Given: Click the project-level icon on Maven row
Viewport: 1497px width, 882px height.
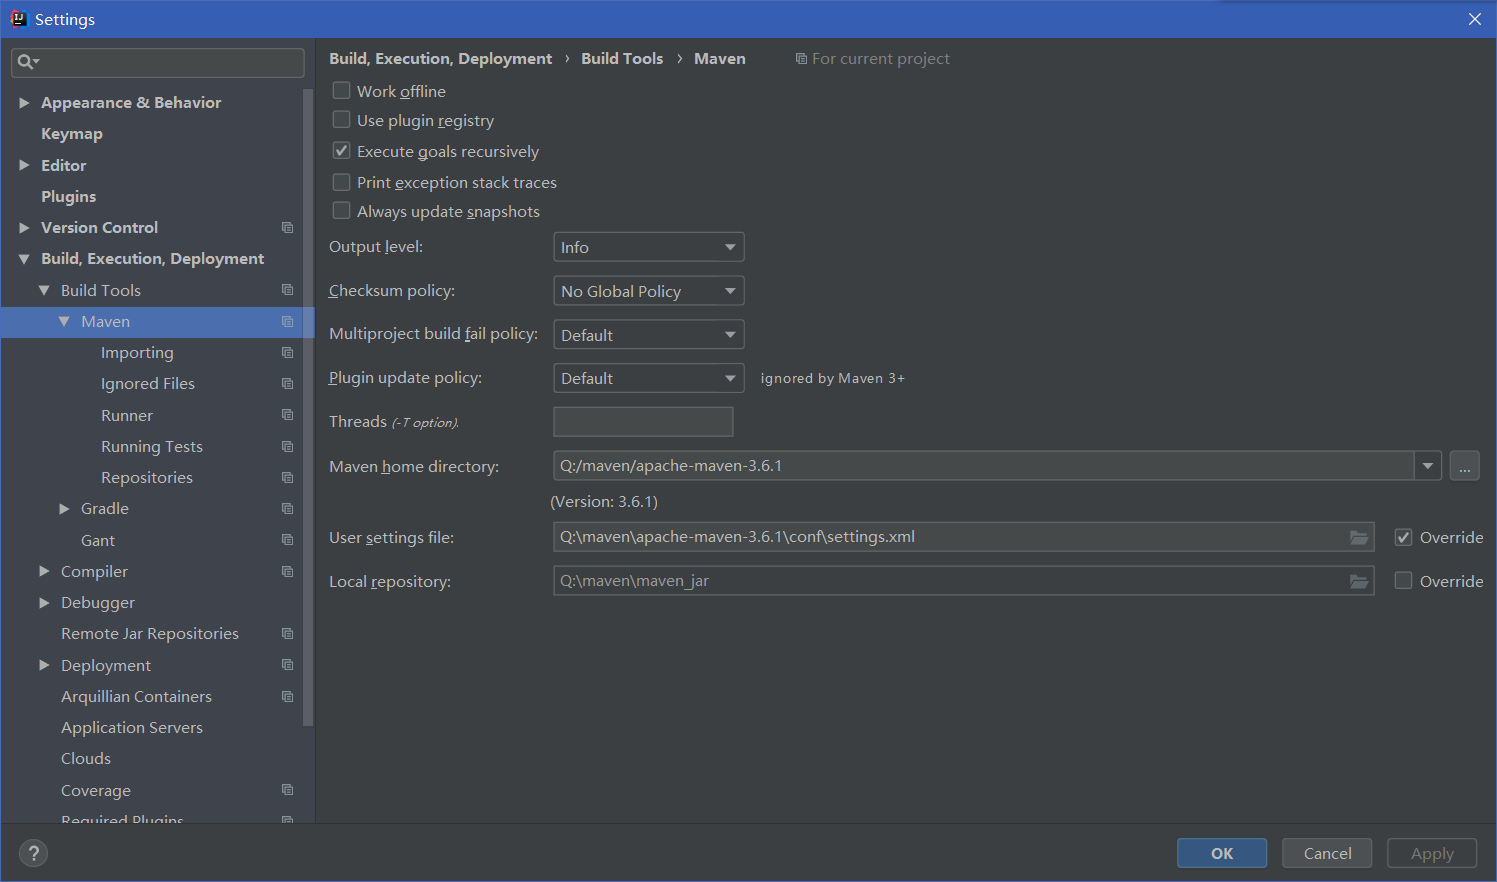Looking at the screenshot, I should pyautogui.click(x=287, y=322).
